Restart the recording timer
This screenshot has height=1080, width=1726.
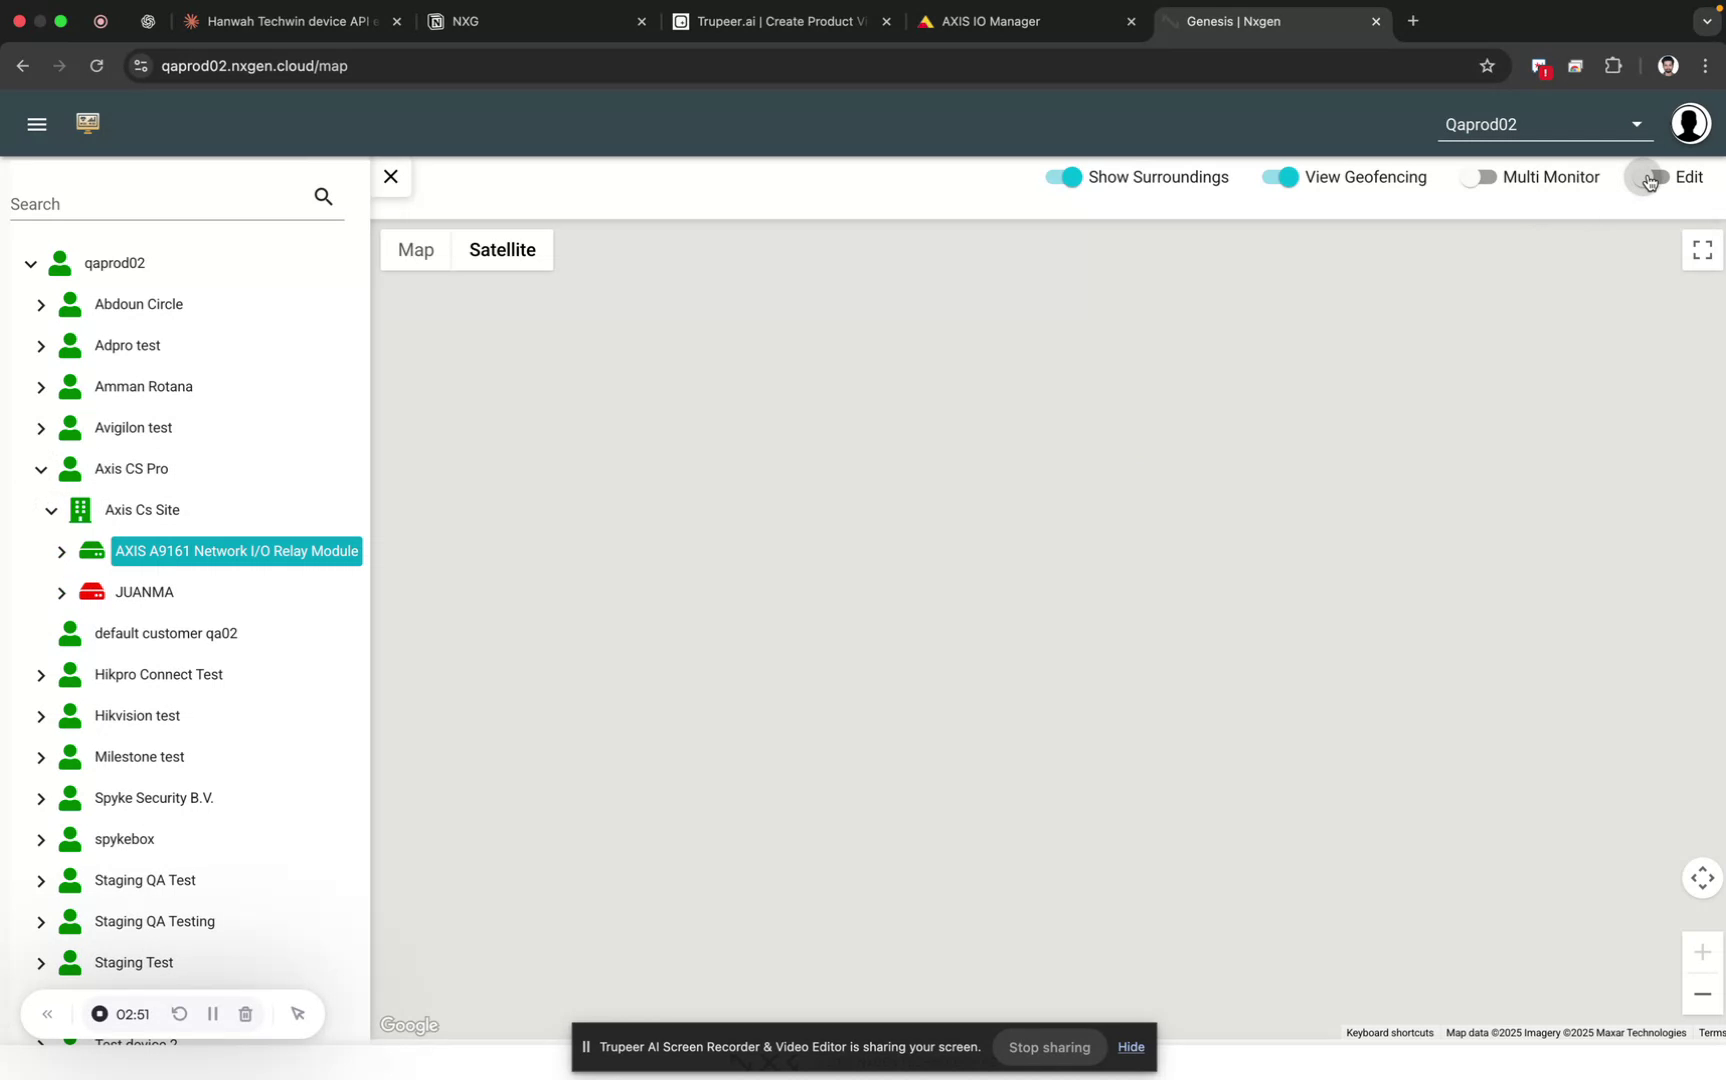179,1013
